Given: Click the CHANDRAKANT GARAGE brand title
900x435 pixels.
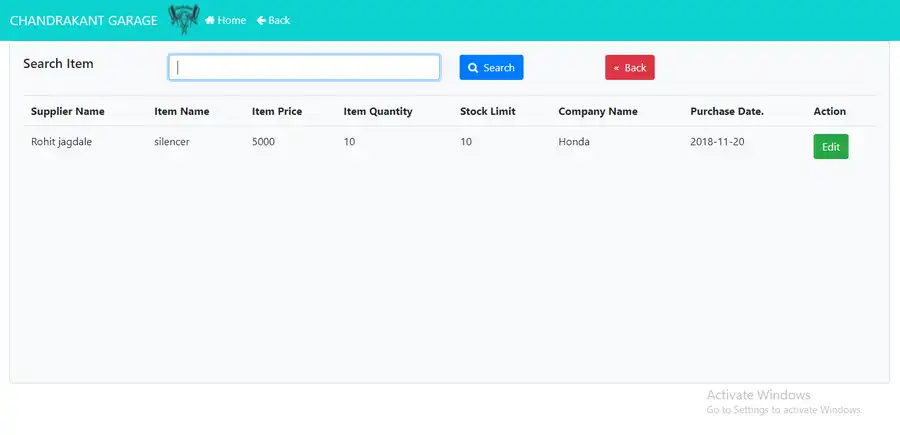Looking at the screenshot, I should click(x=83, y=20).
